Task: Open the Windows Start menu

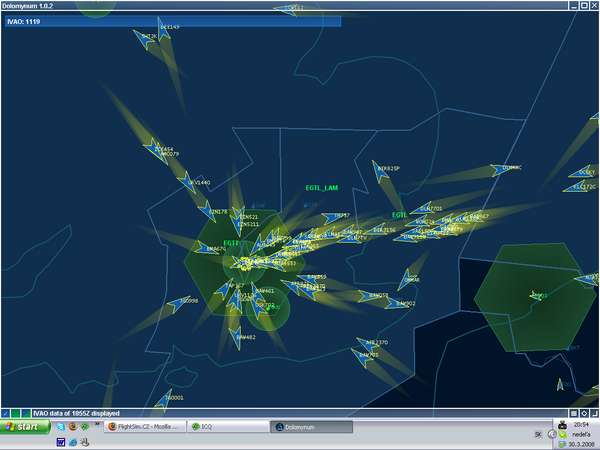Action: click(25, 427)
